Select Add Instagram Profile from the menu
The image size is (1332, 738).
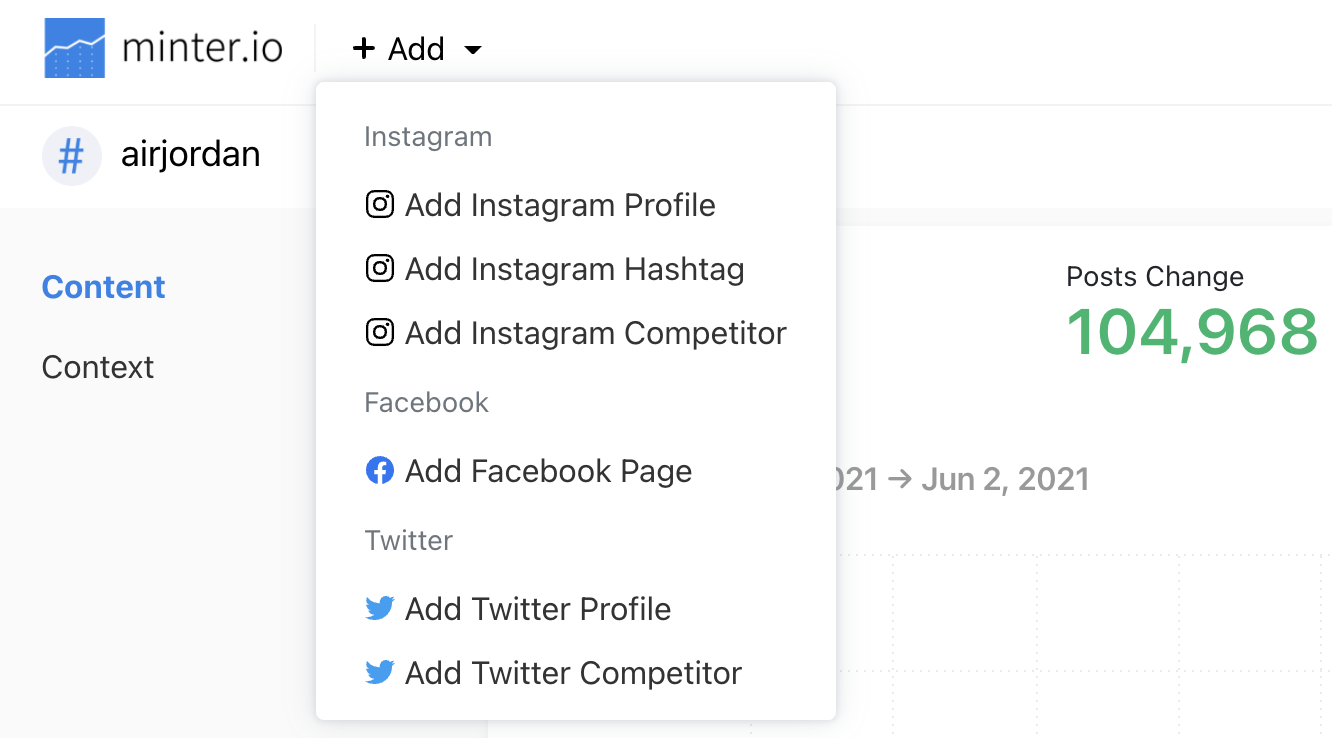[x=560, y=205]
